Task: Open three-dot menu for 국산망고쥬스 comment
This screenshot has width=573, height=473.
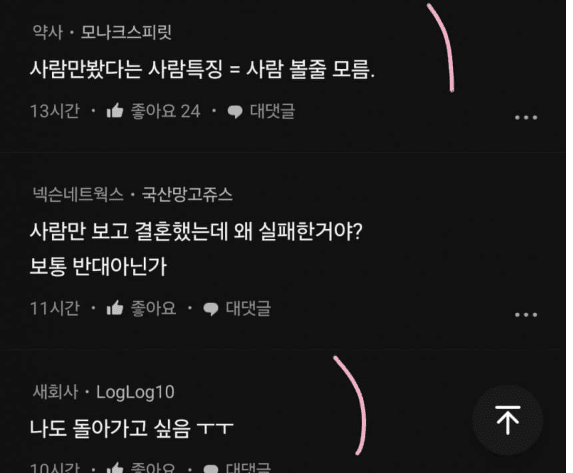Action: pyautogui.click(x=526, y=314)
